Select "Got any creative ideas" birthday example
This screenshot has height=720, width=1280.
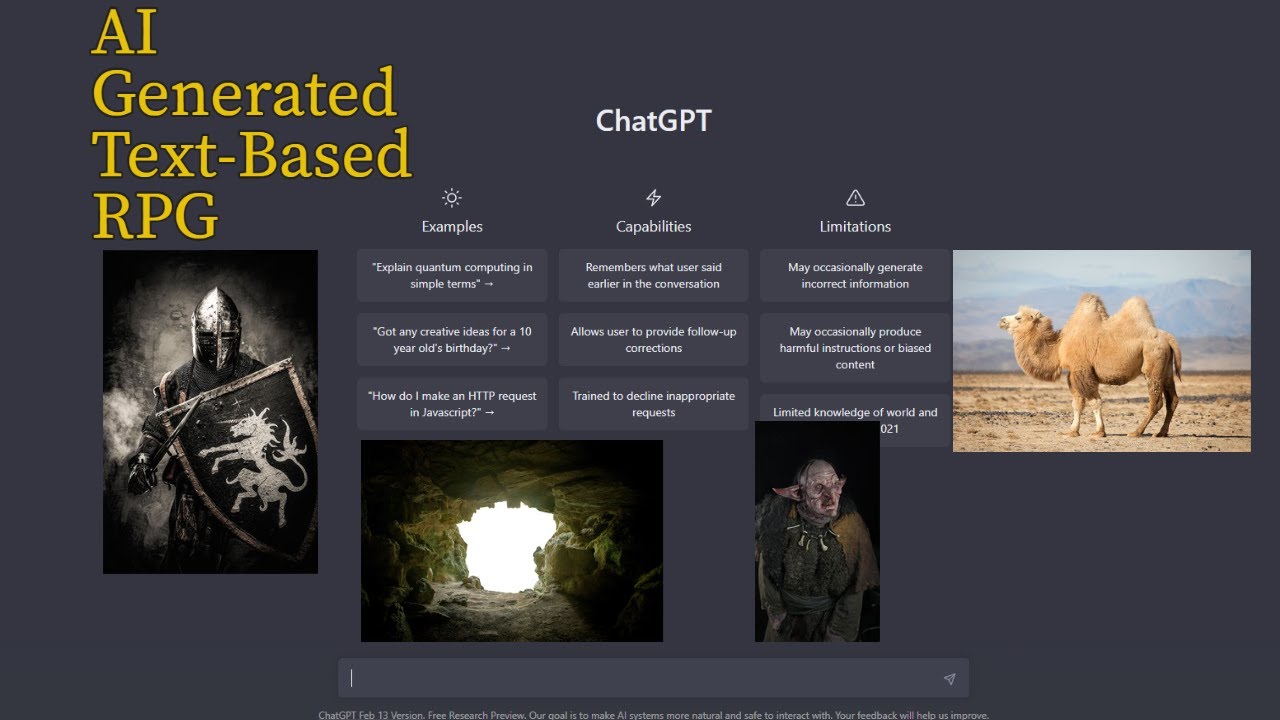coord(452,340)
